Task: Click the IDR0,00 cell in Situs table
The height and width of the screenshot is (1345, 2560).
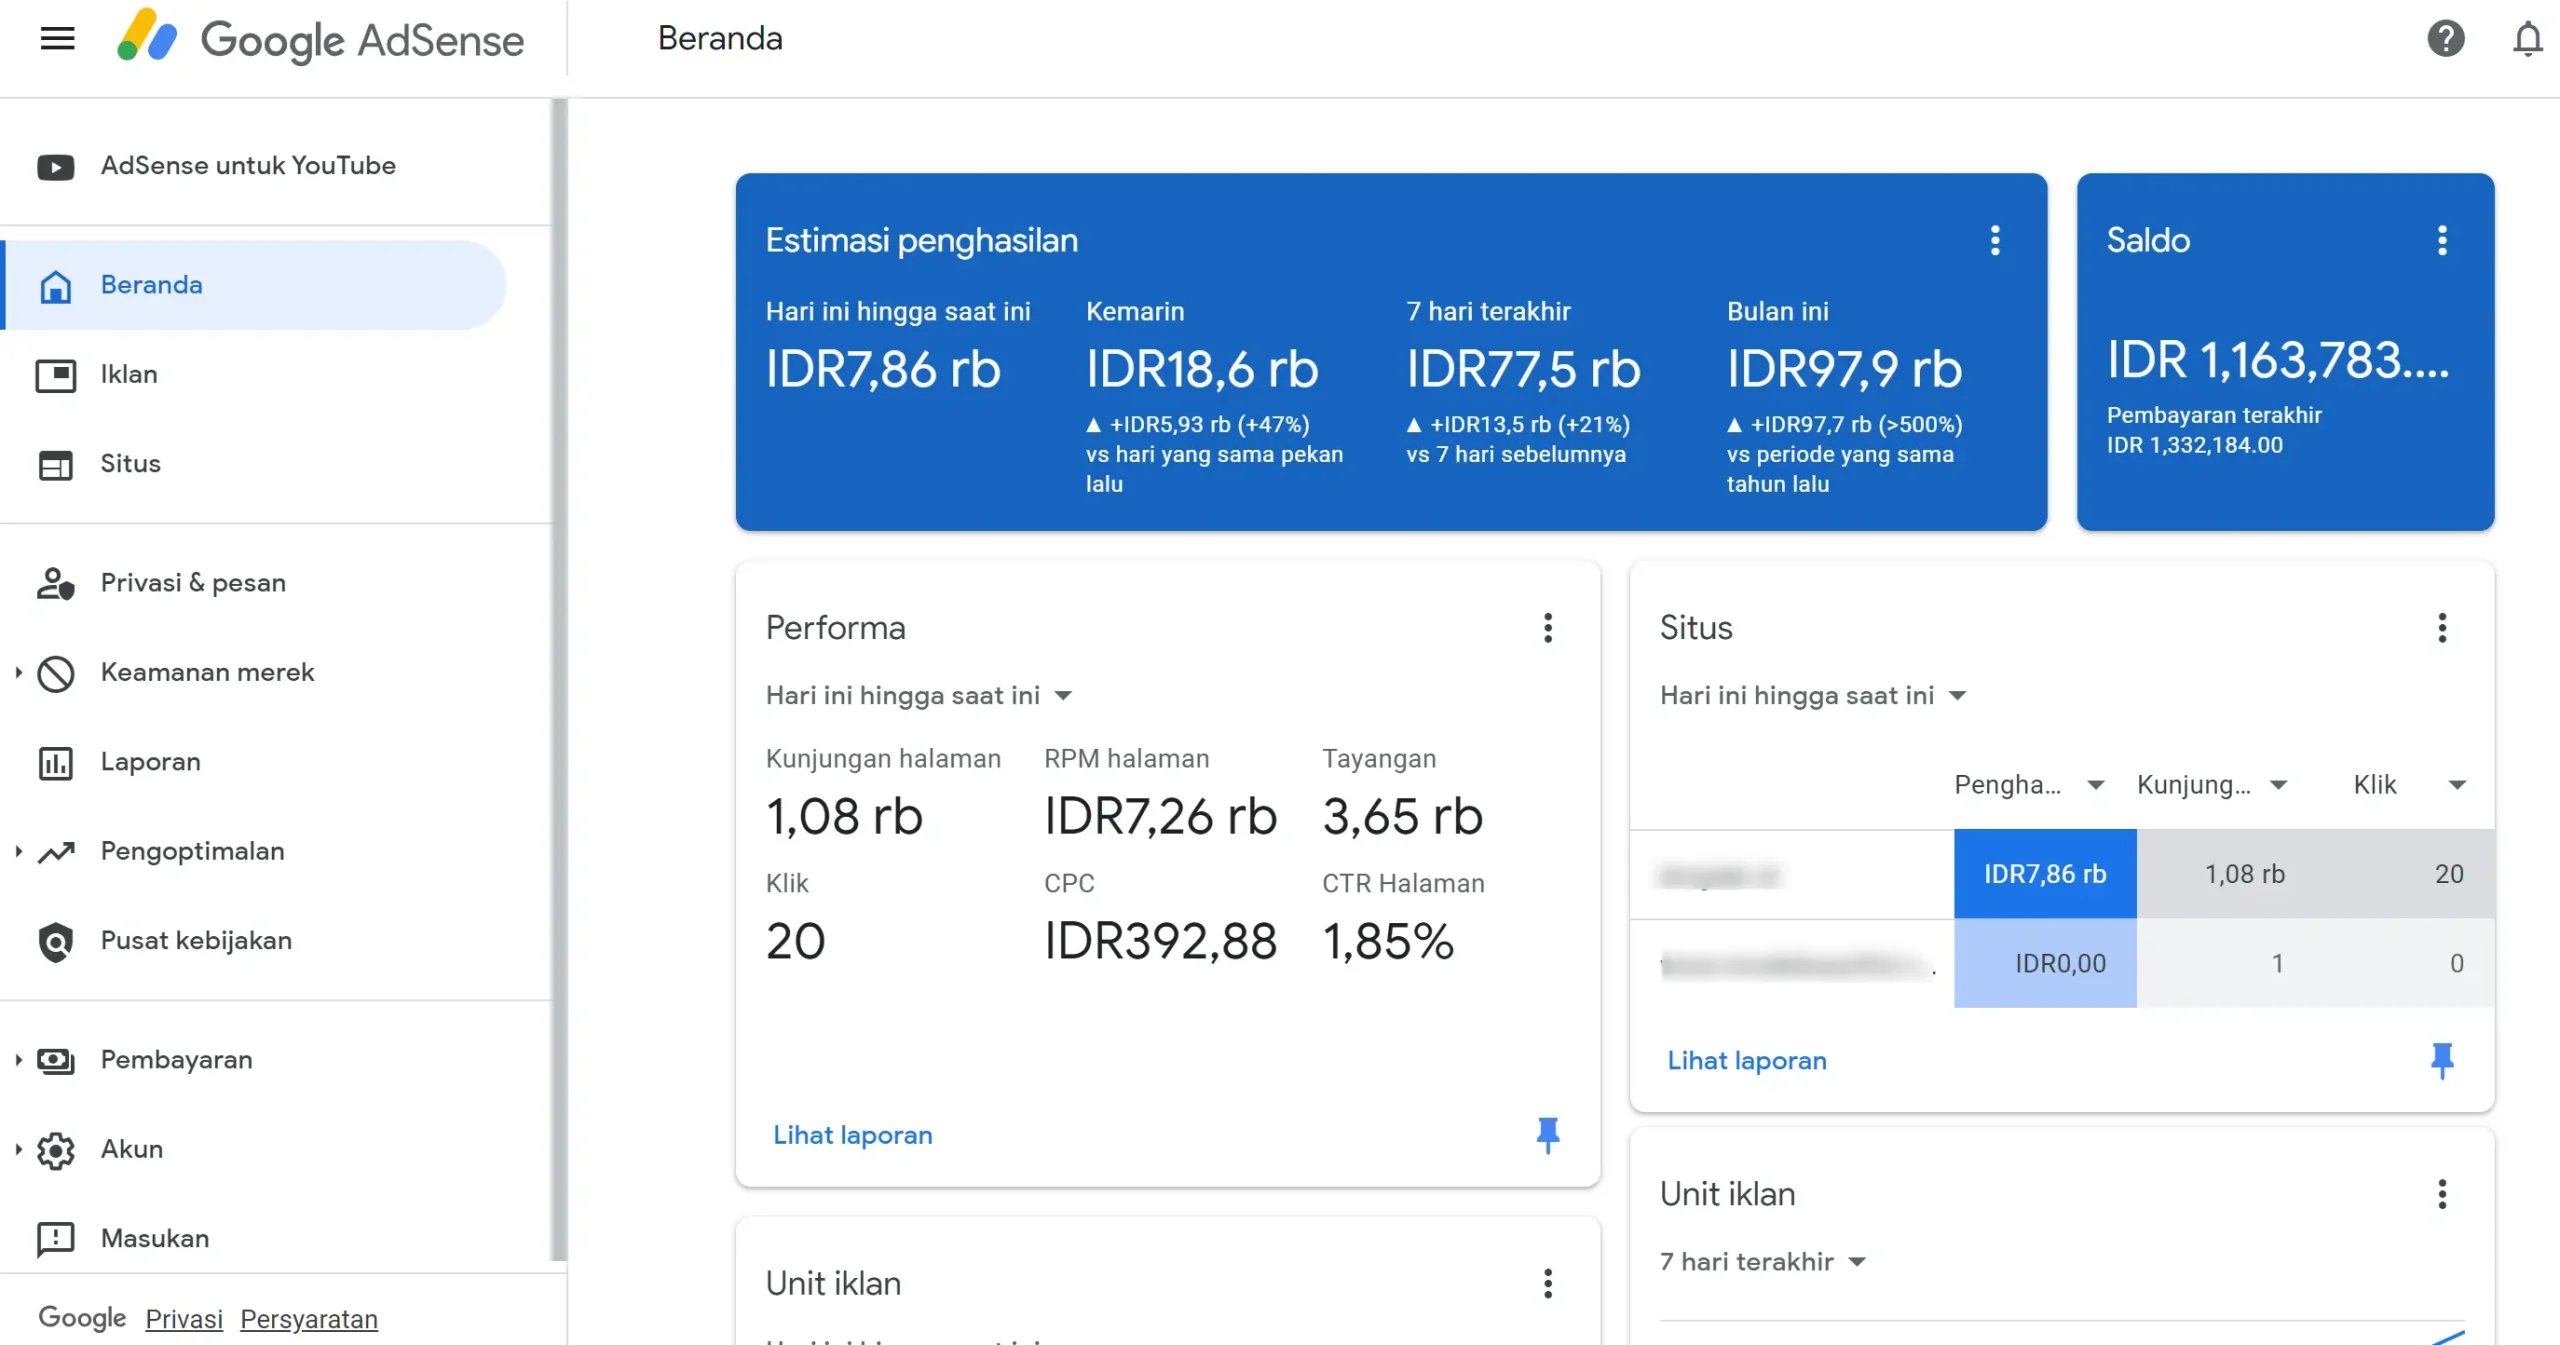Action: pyautogui.click(x=2044, y=963)
